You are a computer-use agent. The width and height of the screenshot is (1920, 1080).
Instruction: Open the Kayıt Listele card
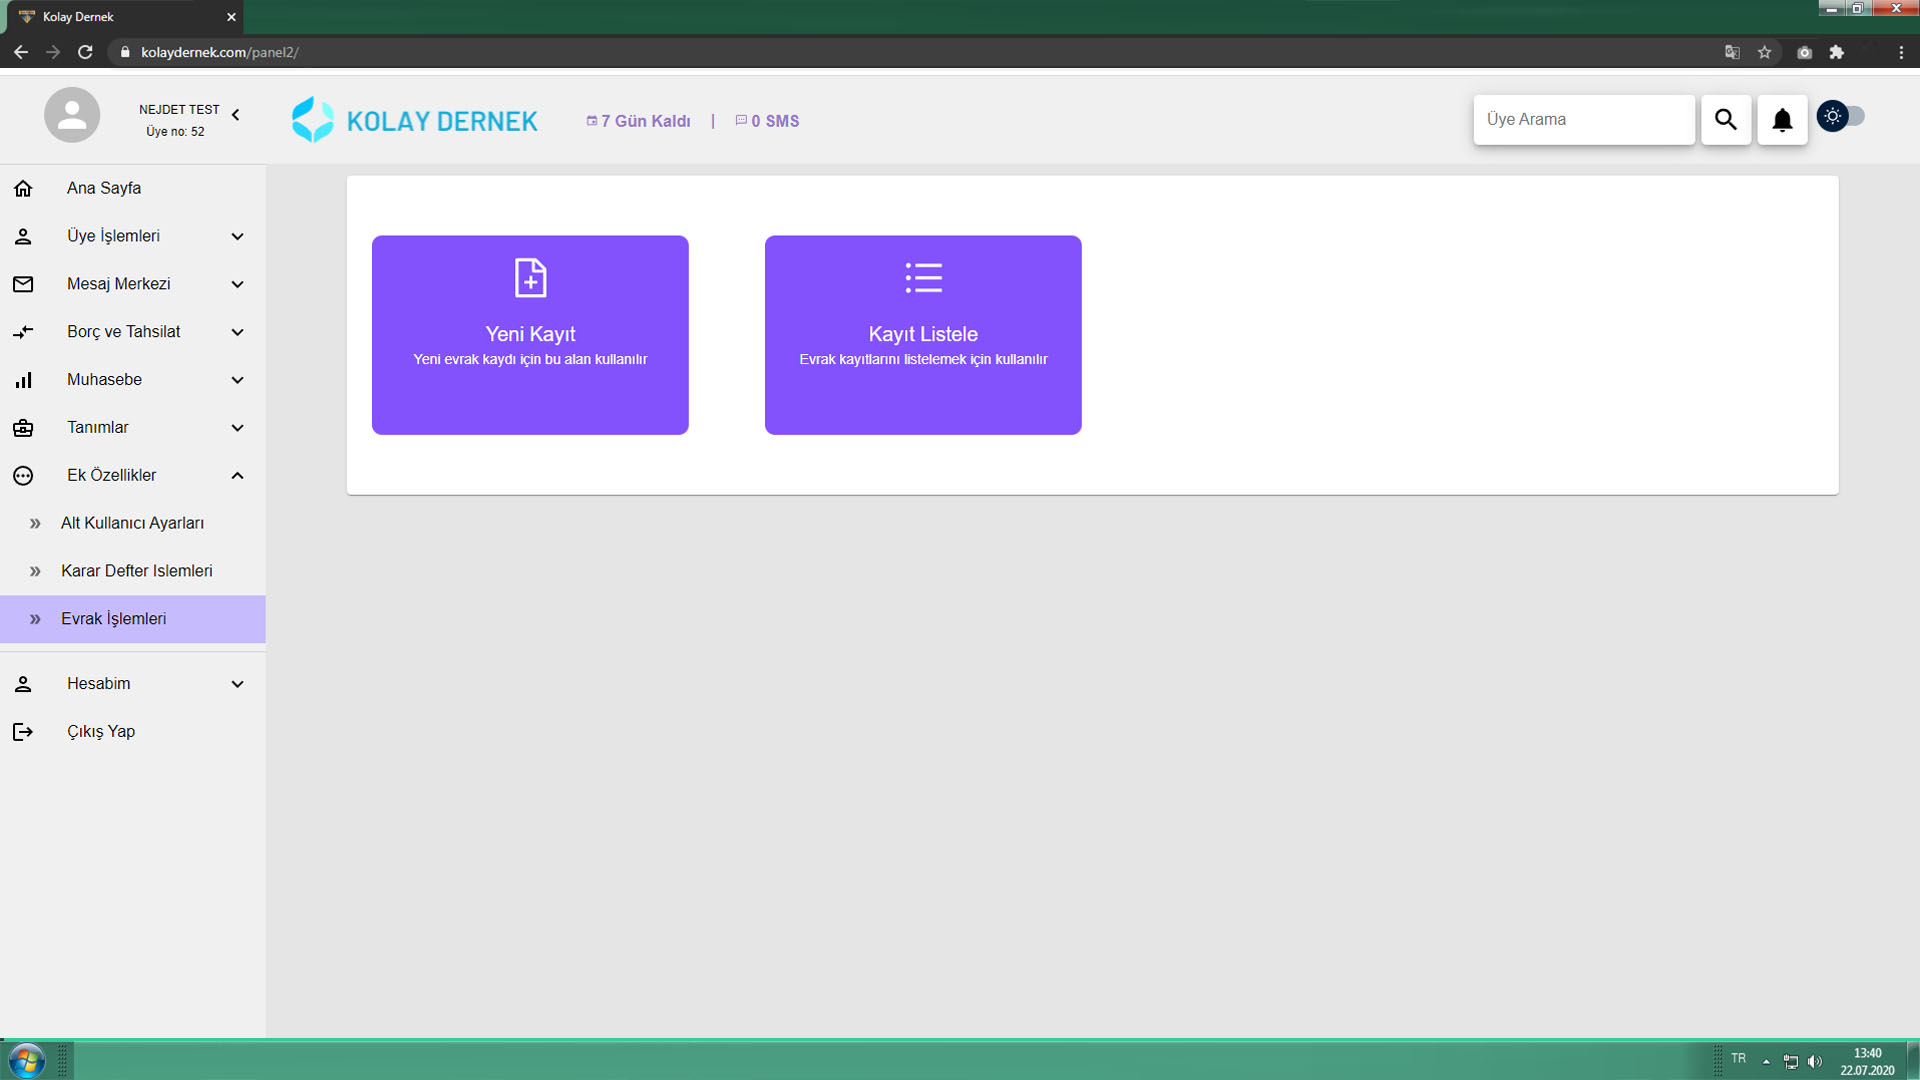(923, 335)
